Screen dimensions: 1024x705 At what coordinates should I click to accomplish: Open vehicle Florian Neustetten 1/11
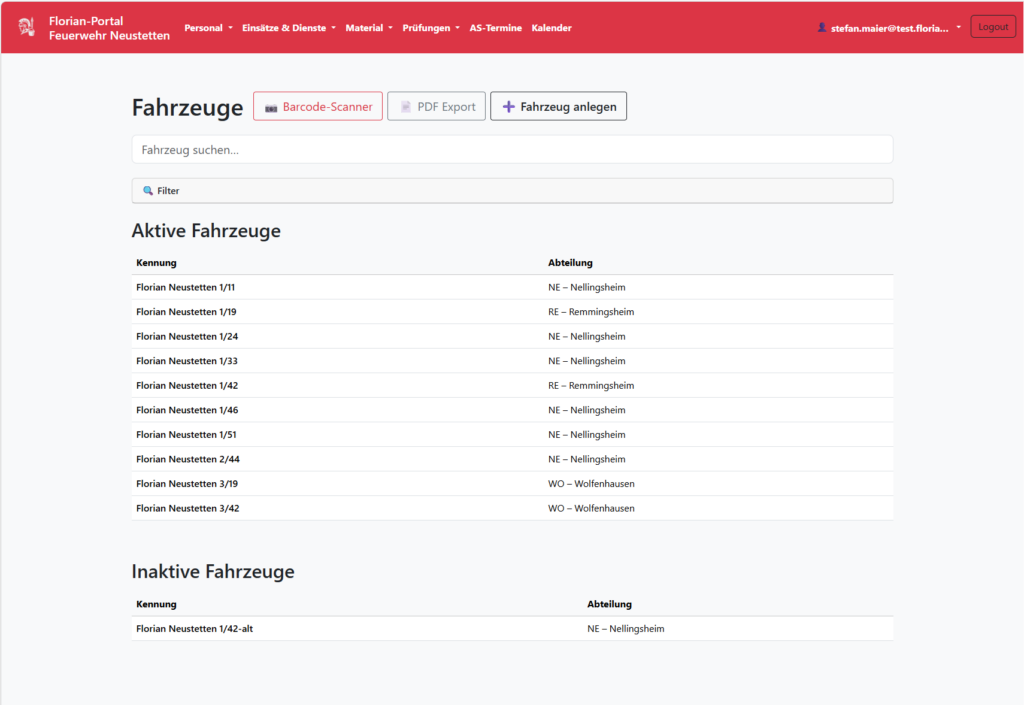coord(186,288)
